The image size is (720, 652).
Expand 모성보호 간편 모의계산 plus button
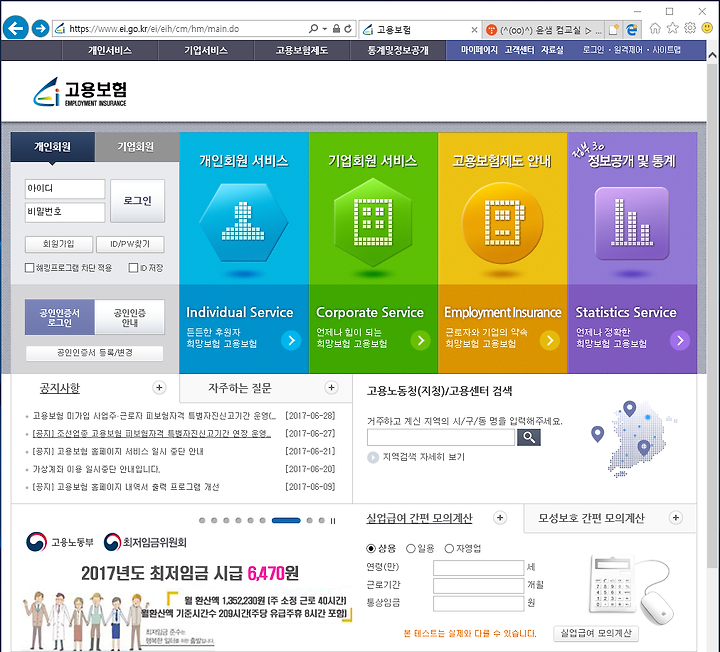pyautogui.click(x=675, y=518)
